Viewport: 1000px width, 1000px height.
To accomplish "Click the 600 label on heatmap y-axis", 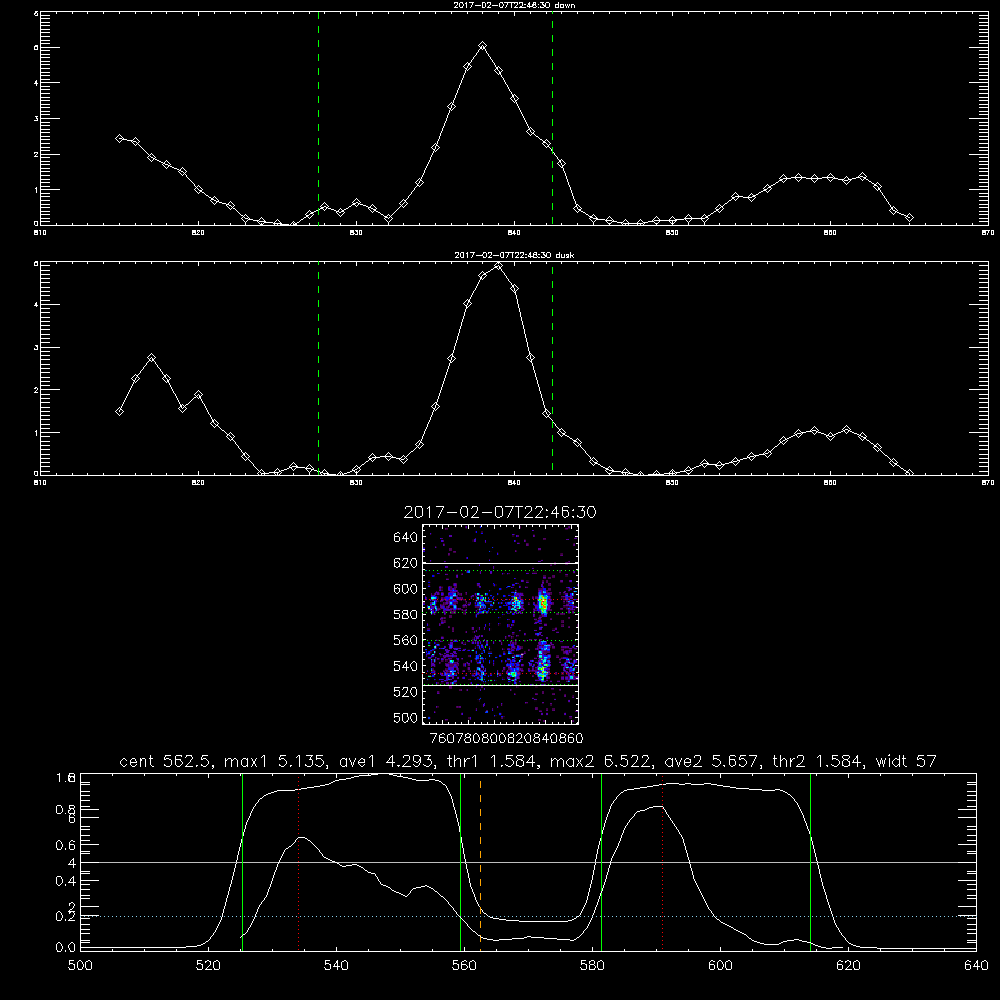I will (x=406, y=589).
